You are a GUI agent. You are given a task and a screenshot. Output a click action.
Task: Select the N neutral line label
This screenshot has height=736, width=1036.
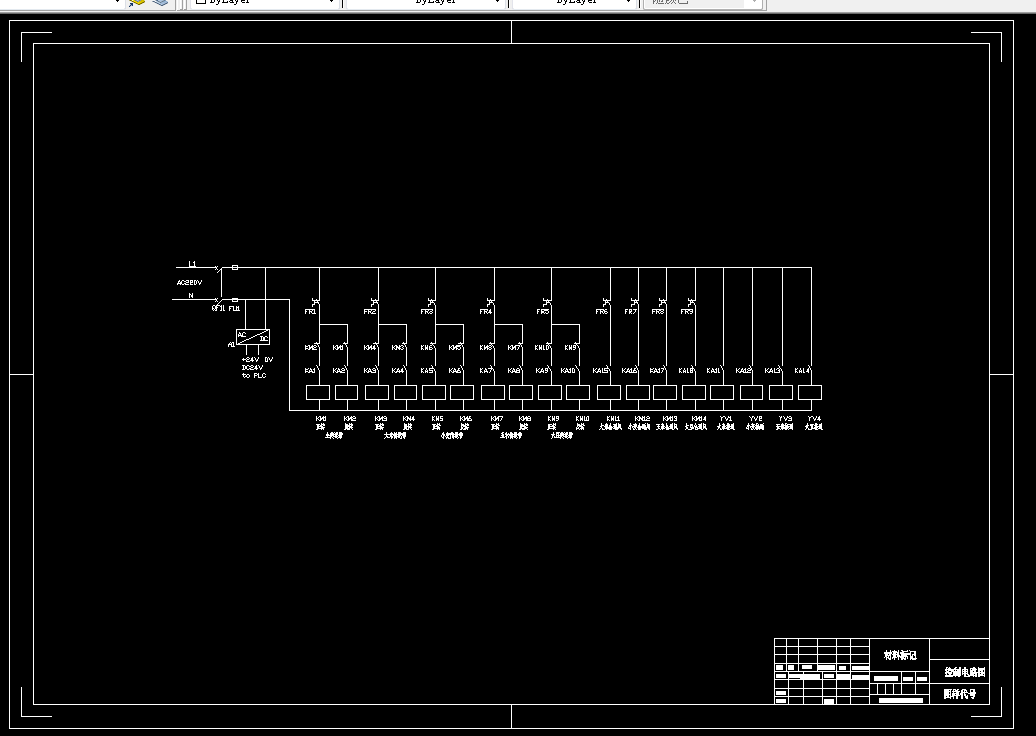(191, 295)
